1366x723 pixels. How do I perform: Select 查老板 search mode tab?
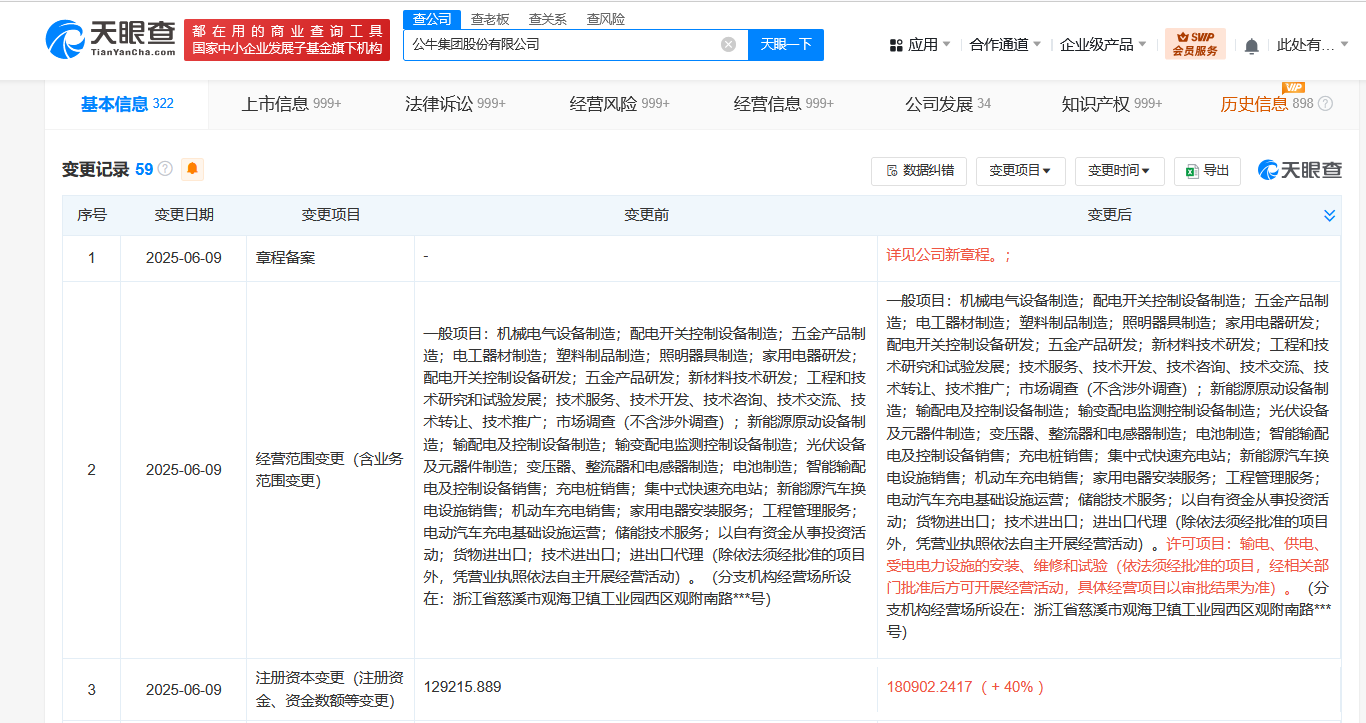490,19
